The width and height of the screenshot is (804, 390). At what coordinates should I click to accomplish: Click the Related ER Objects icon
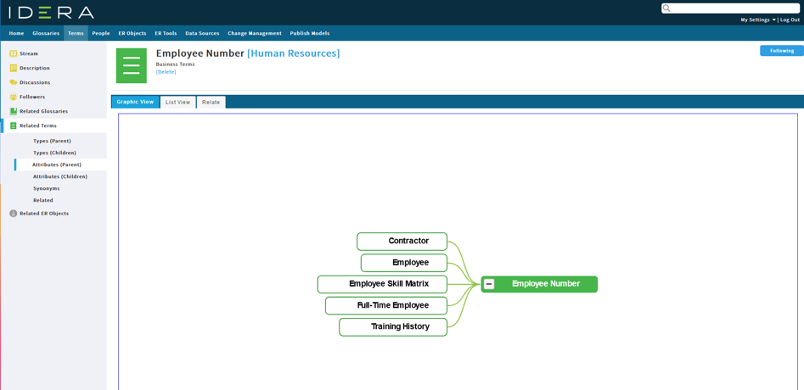(x=13, y=213)
